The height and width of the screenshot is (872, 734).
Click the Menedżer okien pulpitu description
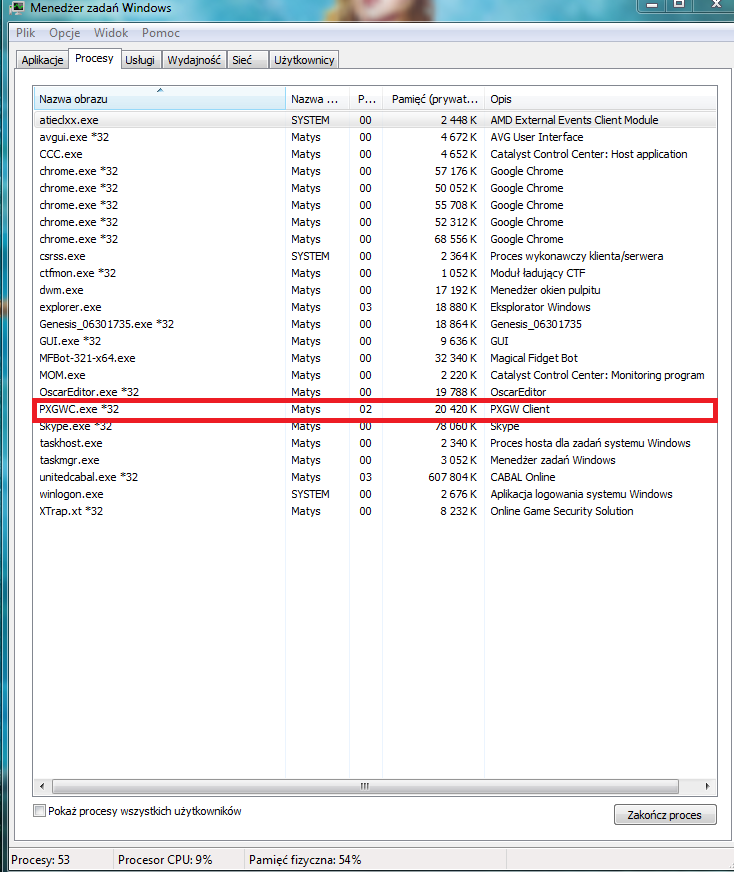pos(545,290)
